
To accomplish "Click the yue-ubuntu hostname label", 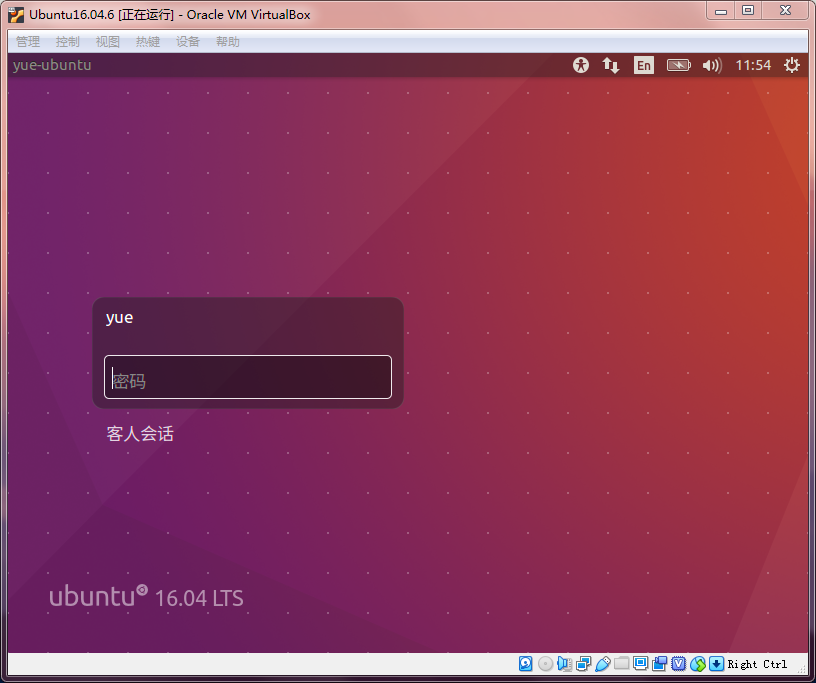I will [52, 65].
